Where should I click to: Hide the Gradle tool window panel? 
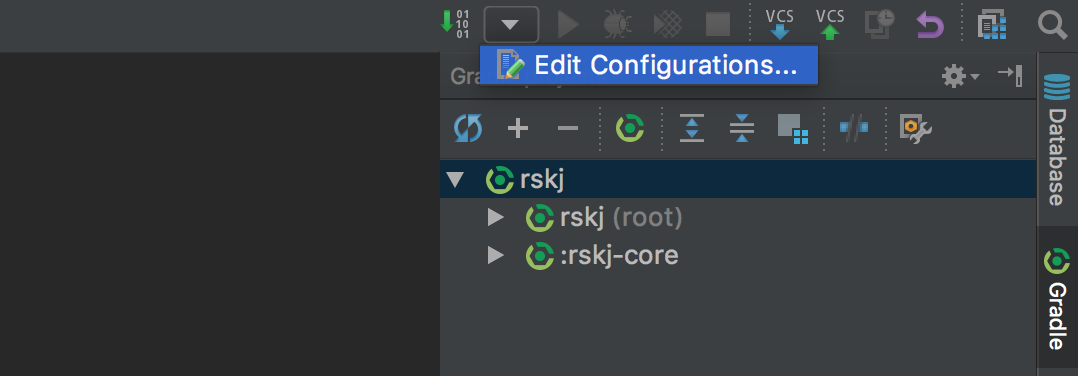1011,76
